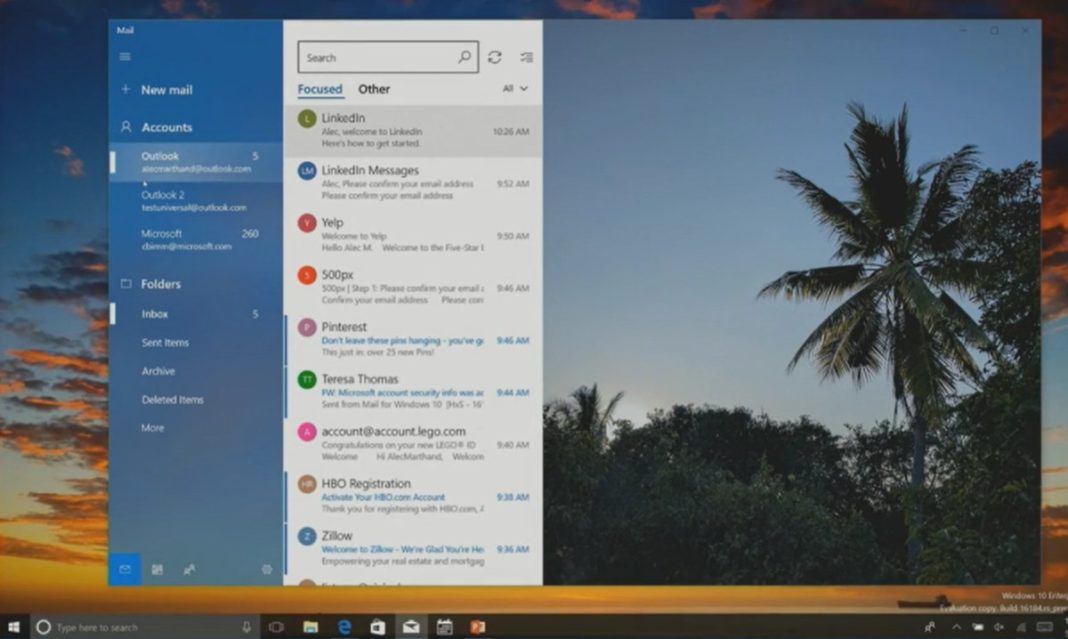Open Mail app Settings gear

[267, 569]
